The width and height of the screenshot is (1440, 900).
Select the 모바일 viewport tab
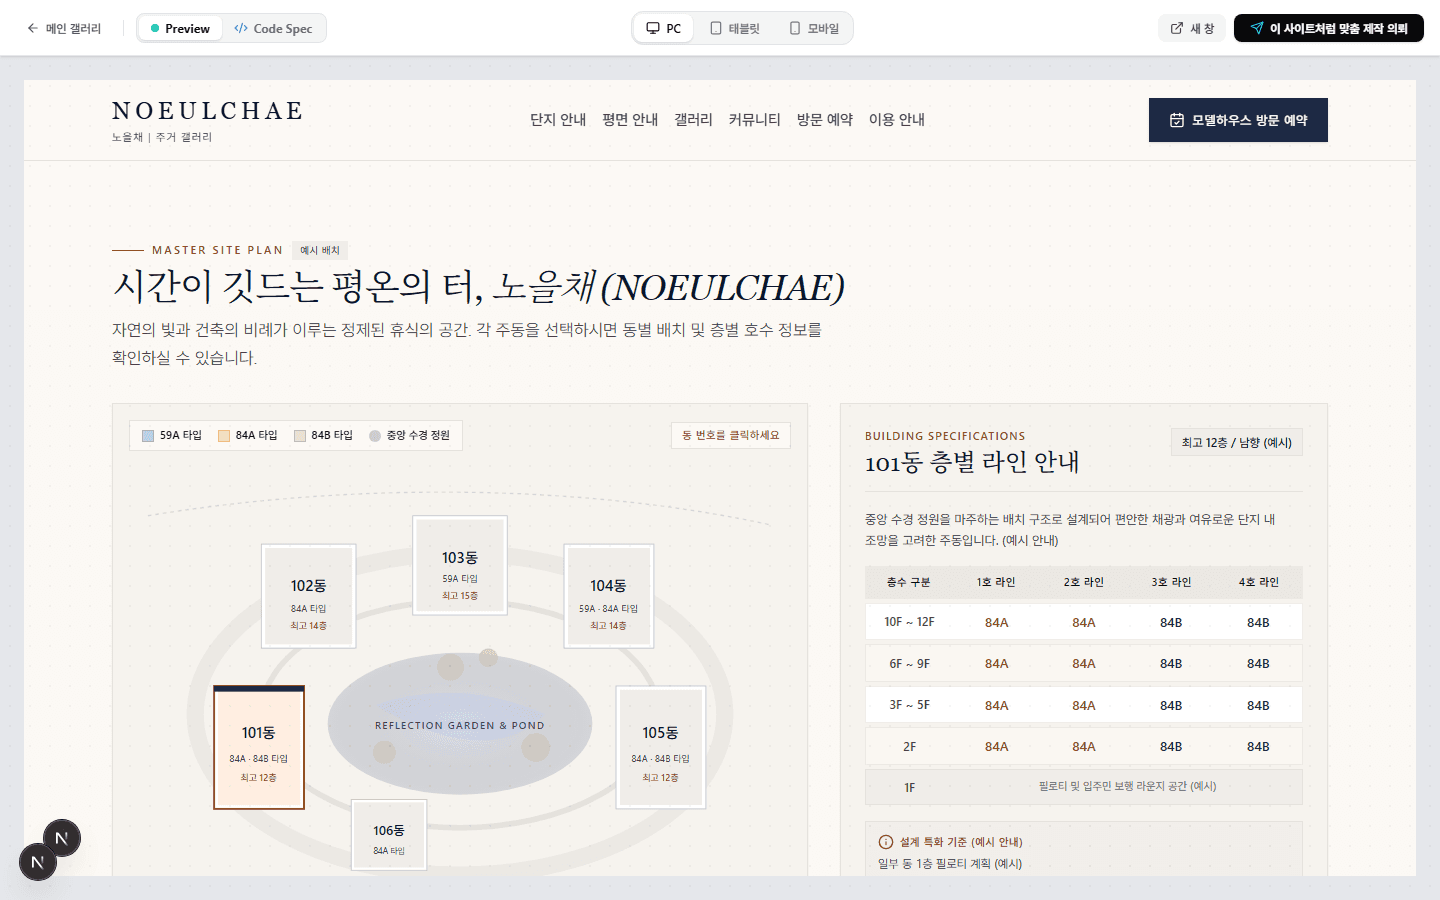pyautogui.click(x=814, y=28)
